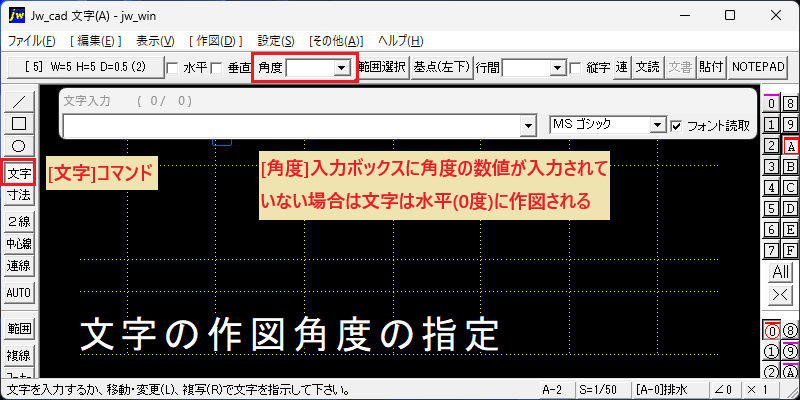Enable the 水平 horizontal checkbox
This screenshot has width=800, height=400.
pyautogui.click(x=173, y=68)
